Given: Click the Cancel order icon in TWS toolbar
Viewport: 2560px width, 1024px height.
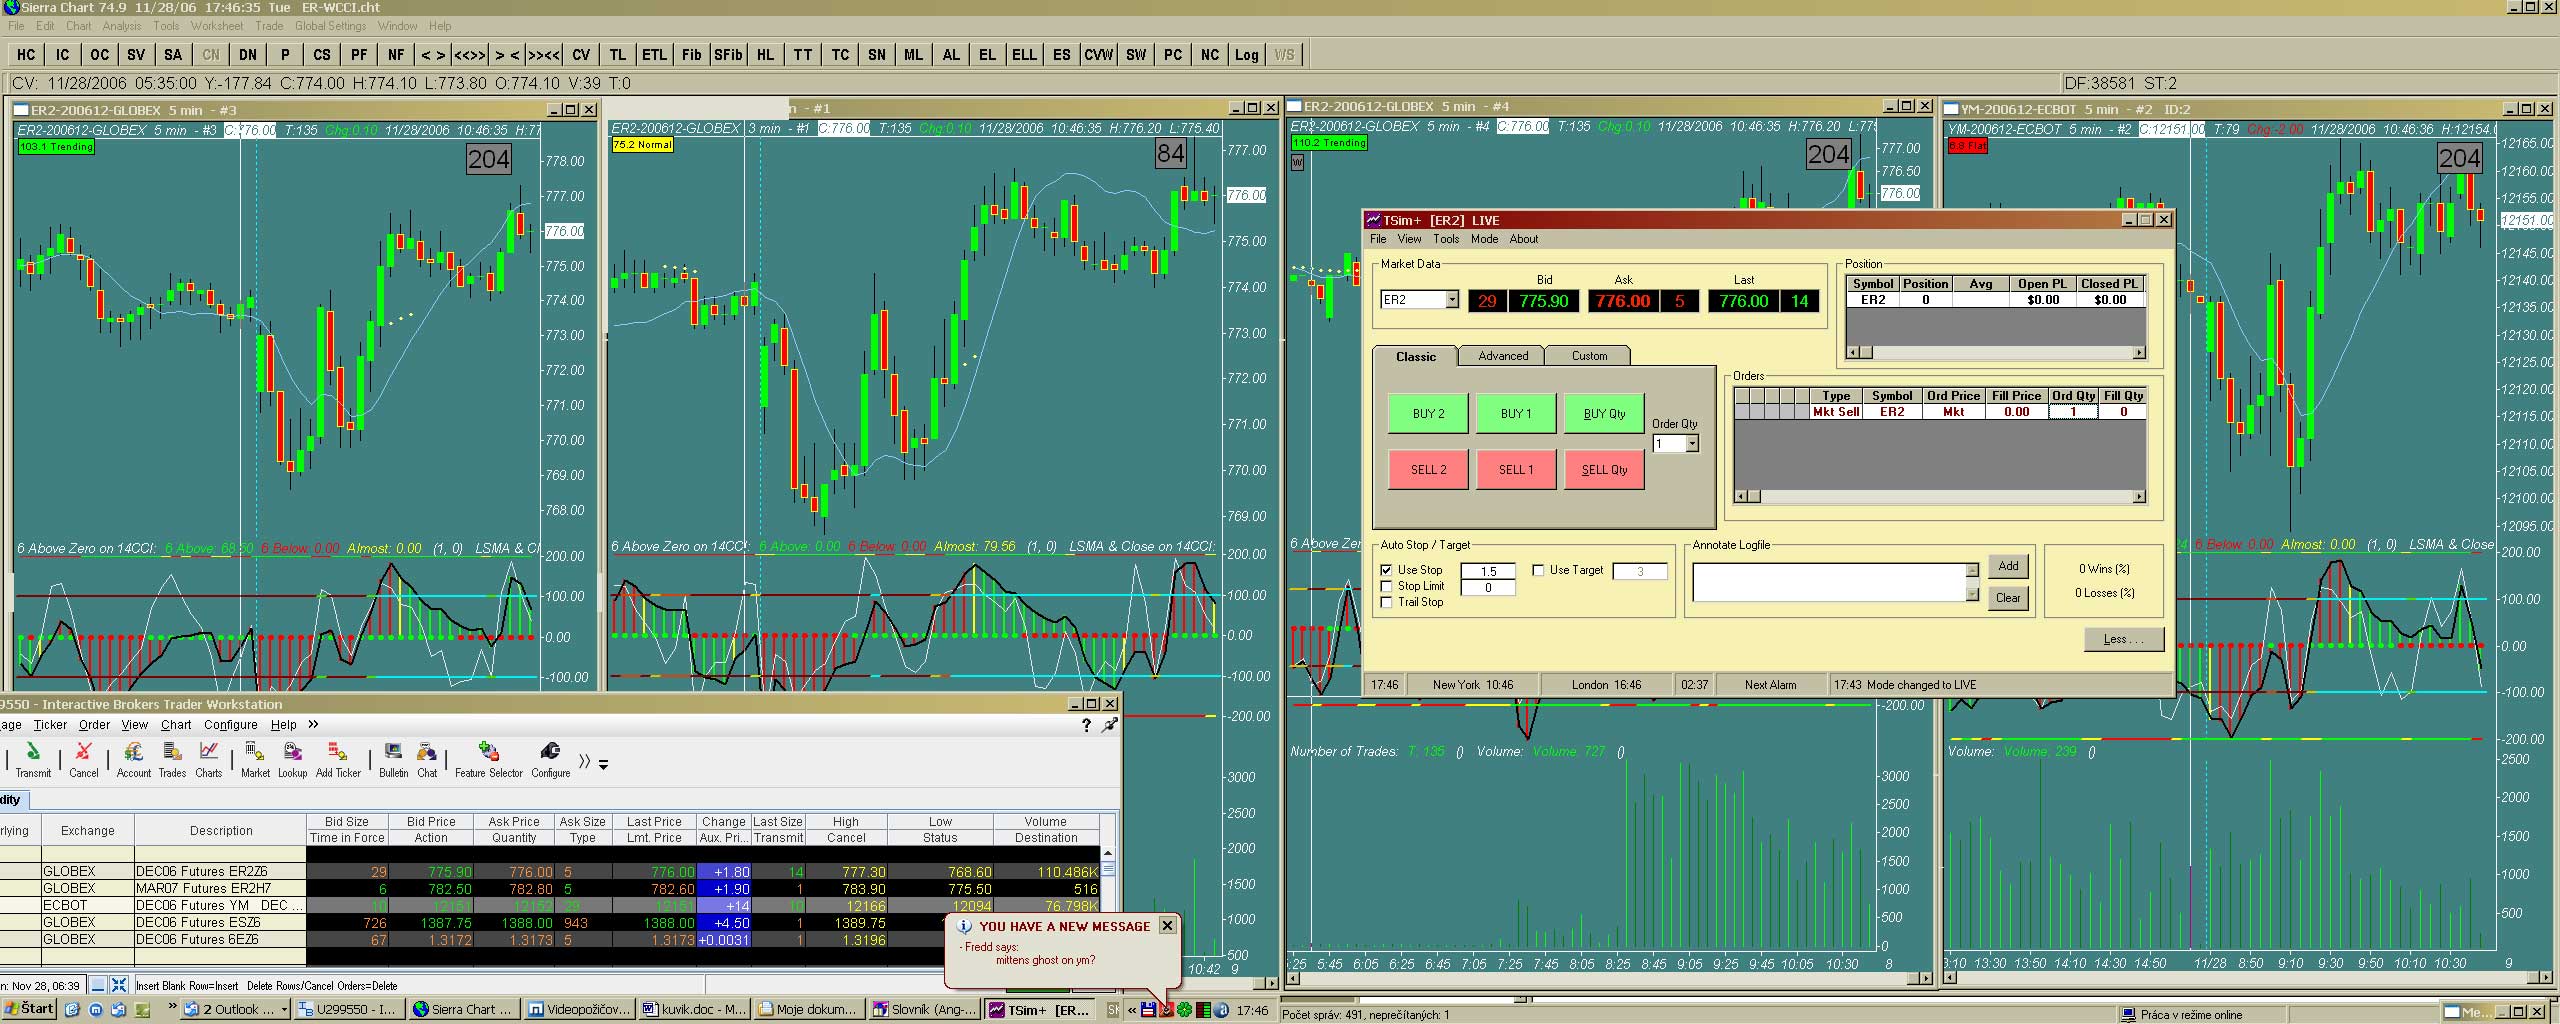Looking at the screenshot, I should (x=84, y=753).
